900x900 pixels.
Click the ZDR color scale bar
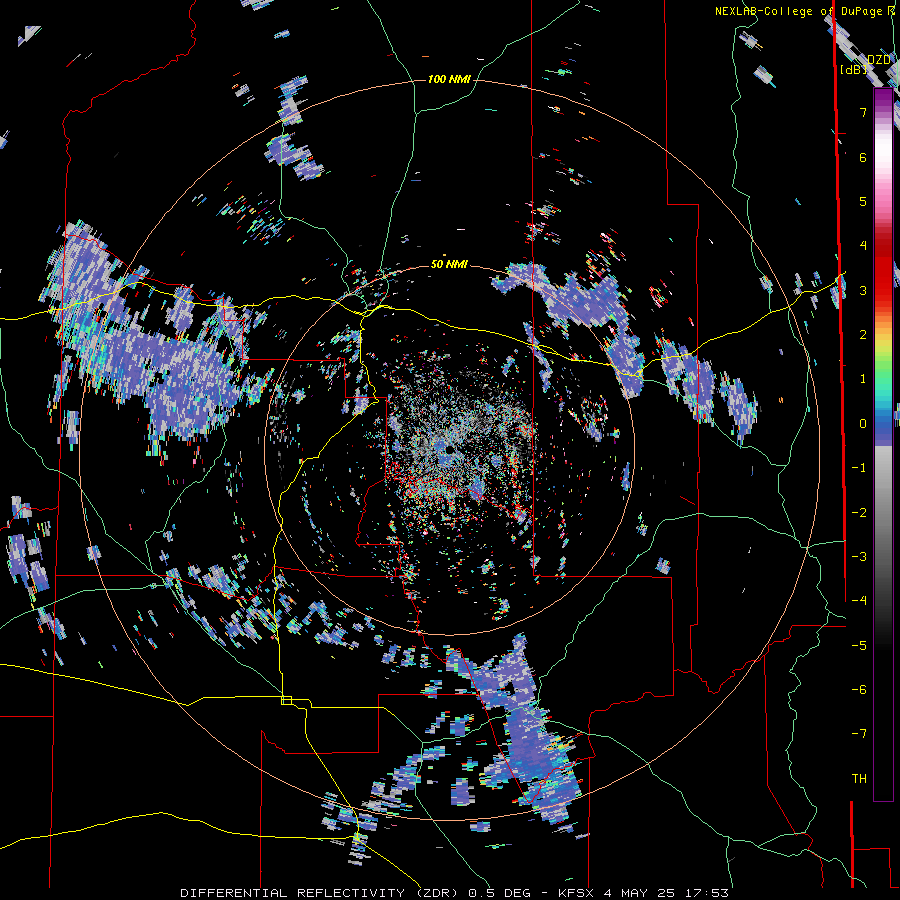coord(883,445)
